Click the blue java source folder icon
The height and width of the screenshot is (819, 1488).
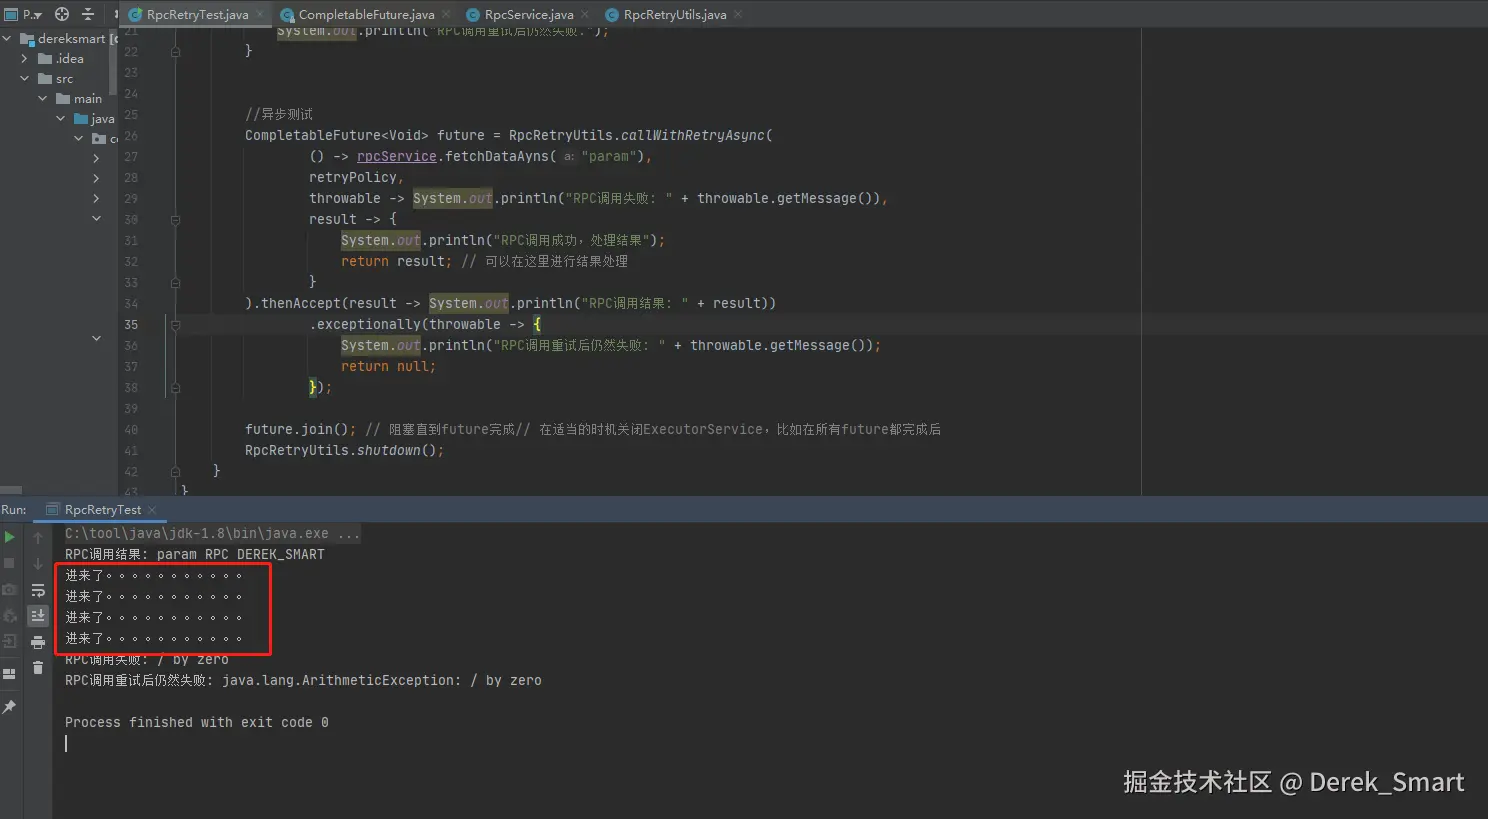pyautogui.click(x=81, y=119)
